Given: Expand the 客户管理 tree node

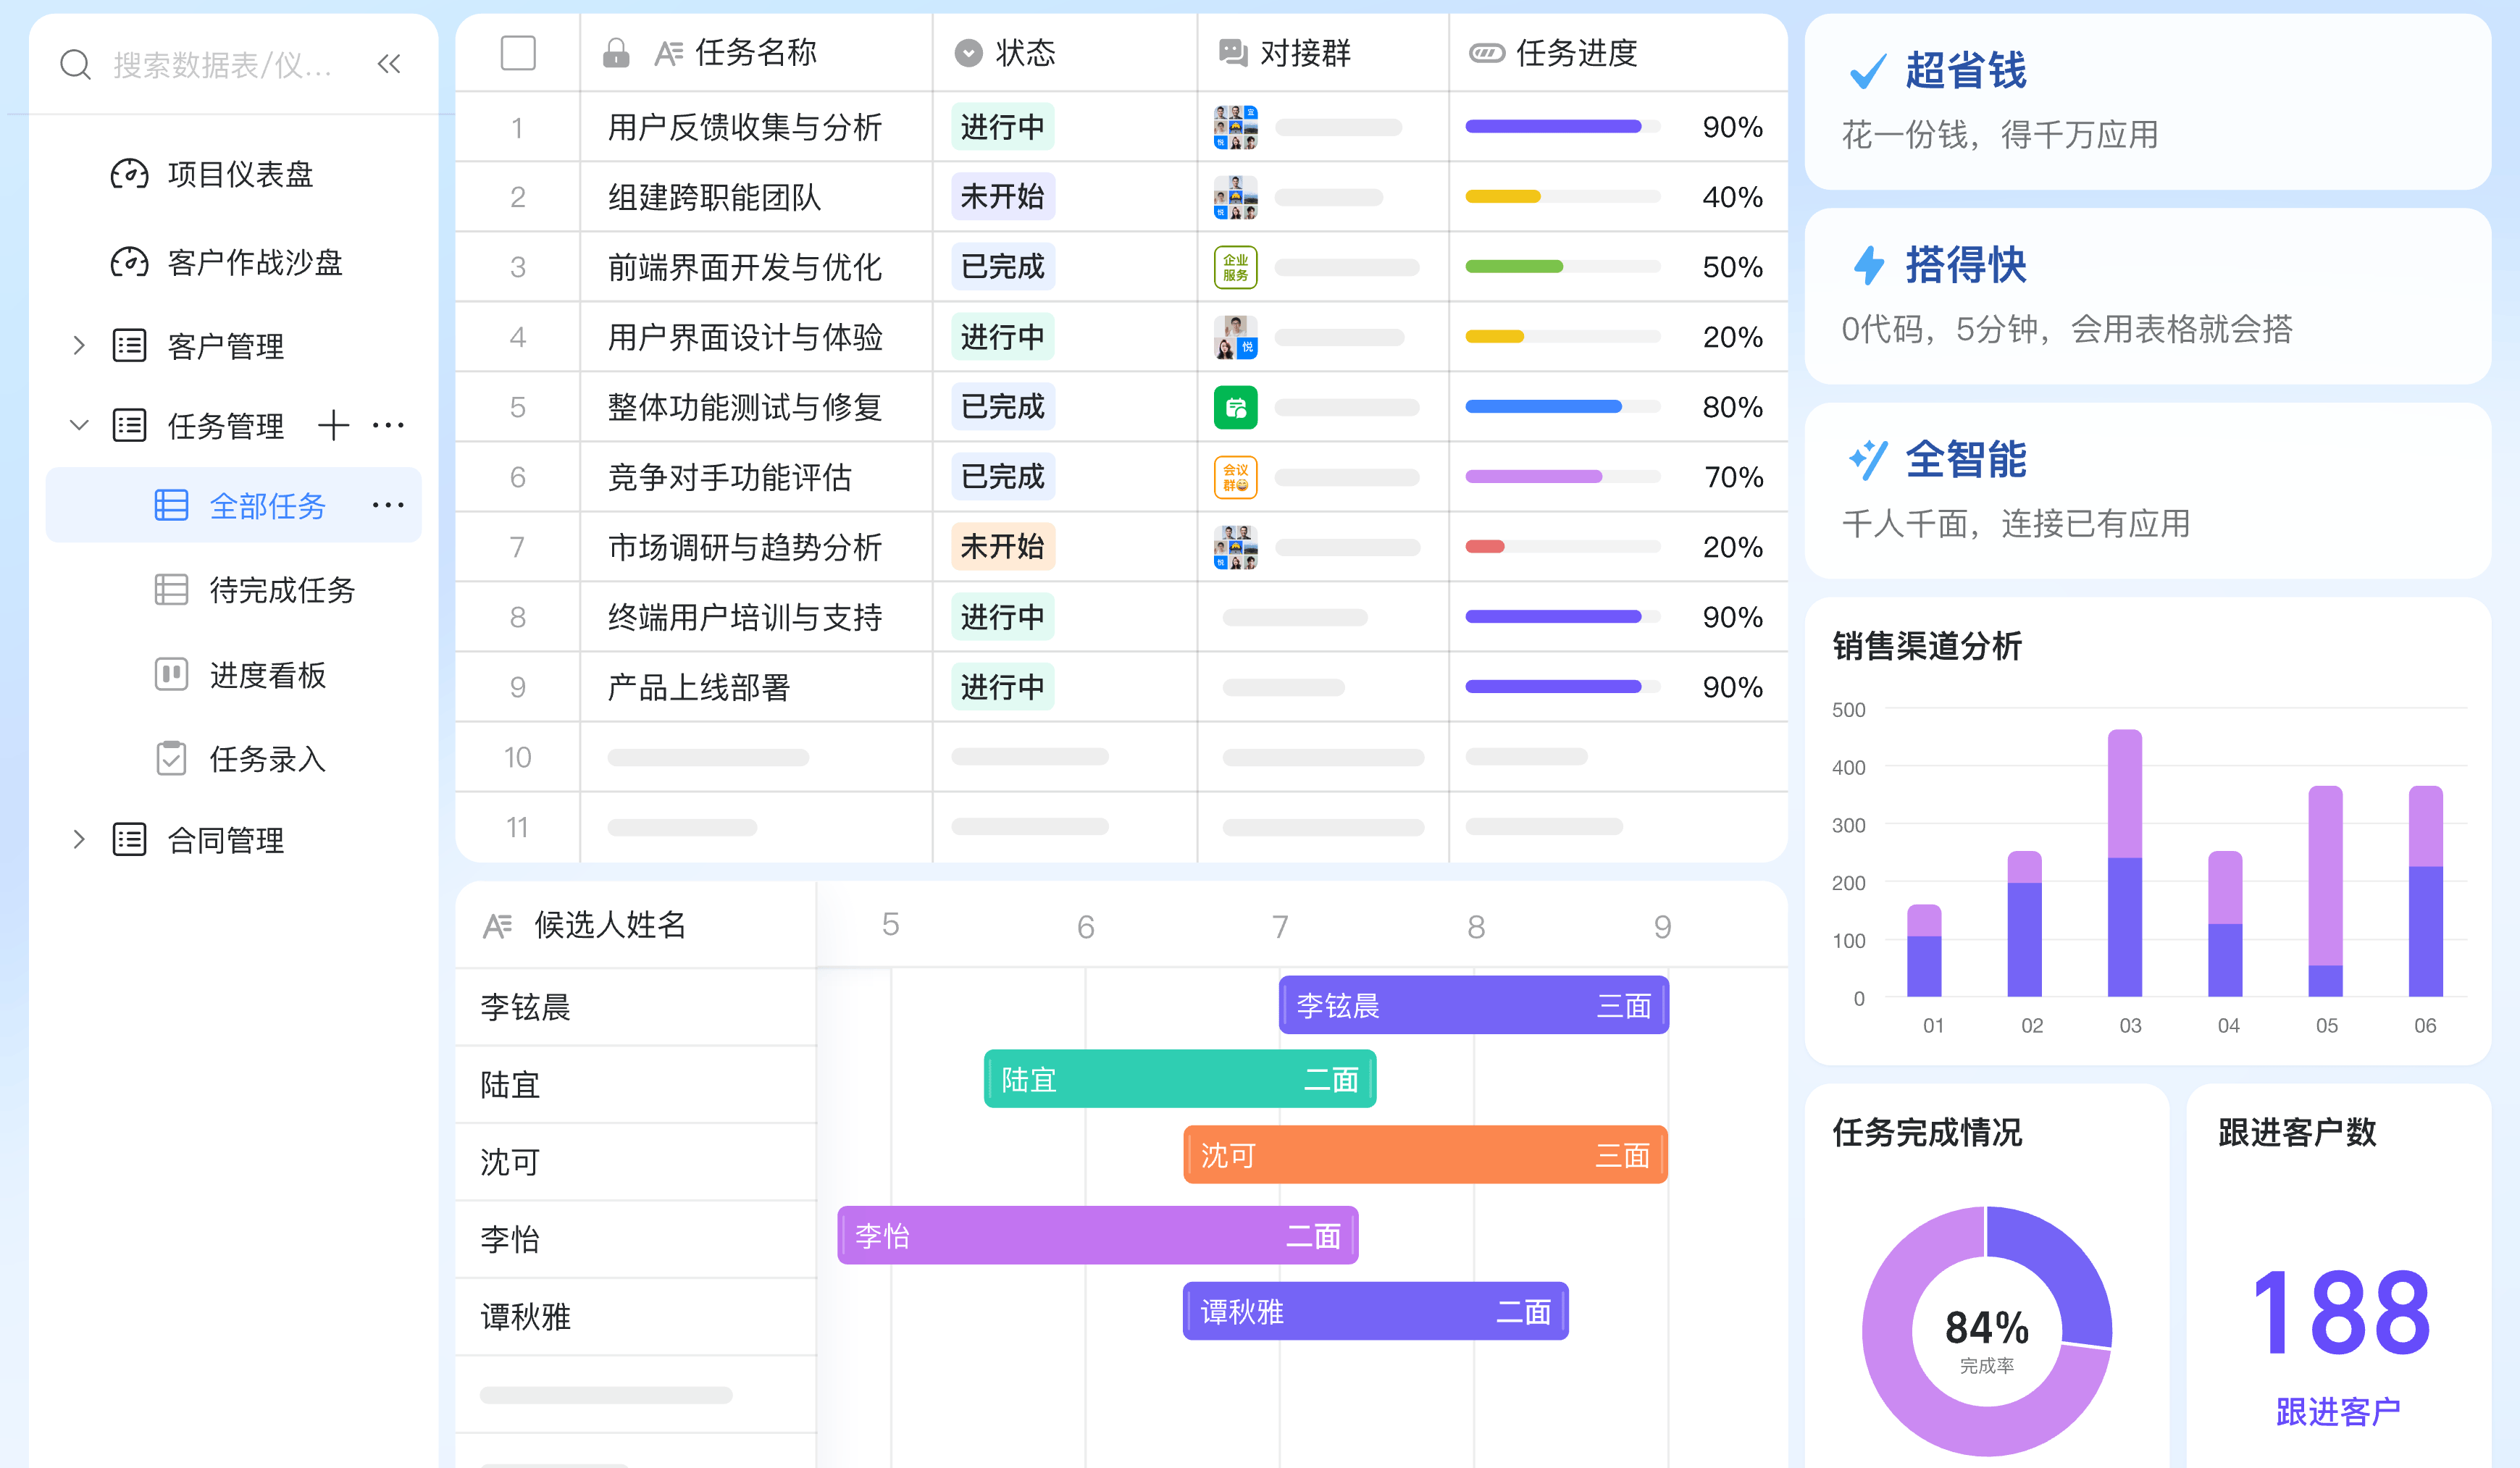Looking at the screenshot, I should tap(79, 346).
